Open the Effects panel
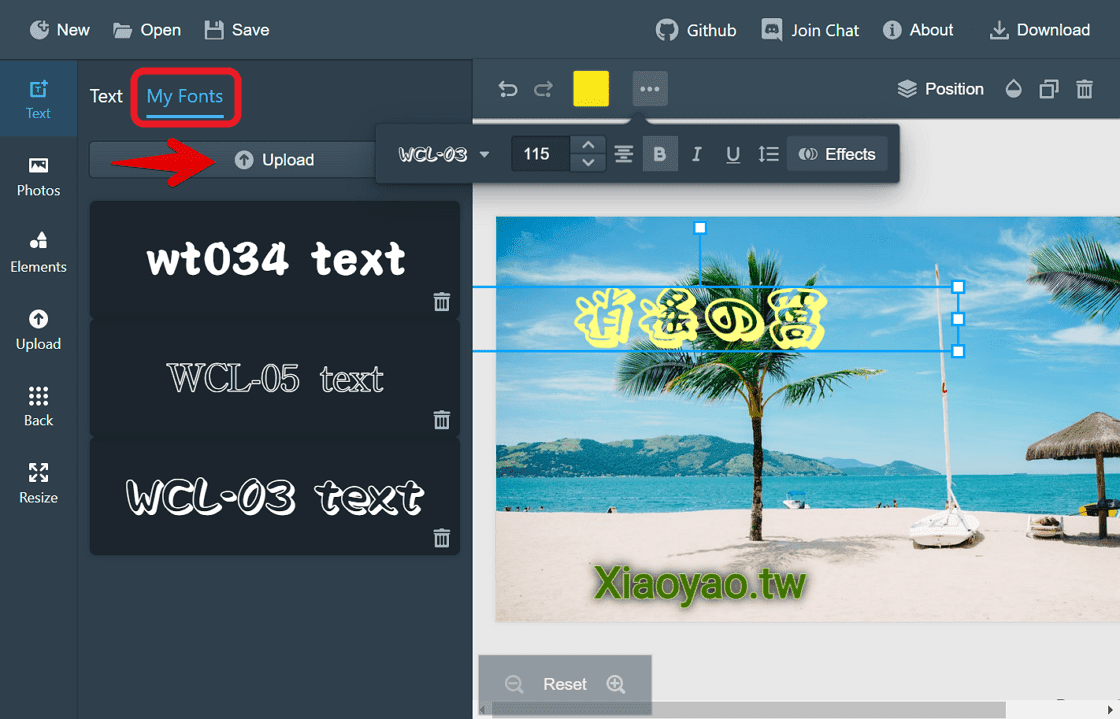Viewport: 1120px width, 719px height. click(837, 153)
